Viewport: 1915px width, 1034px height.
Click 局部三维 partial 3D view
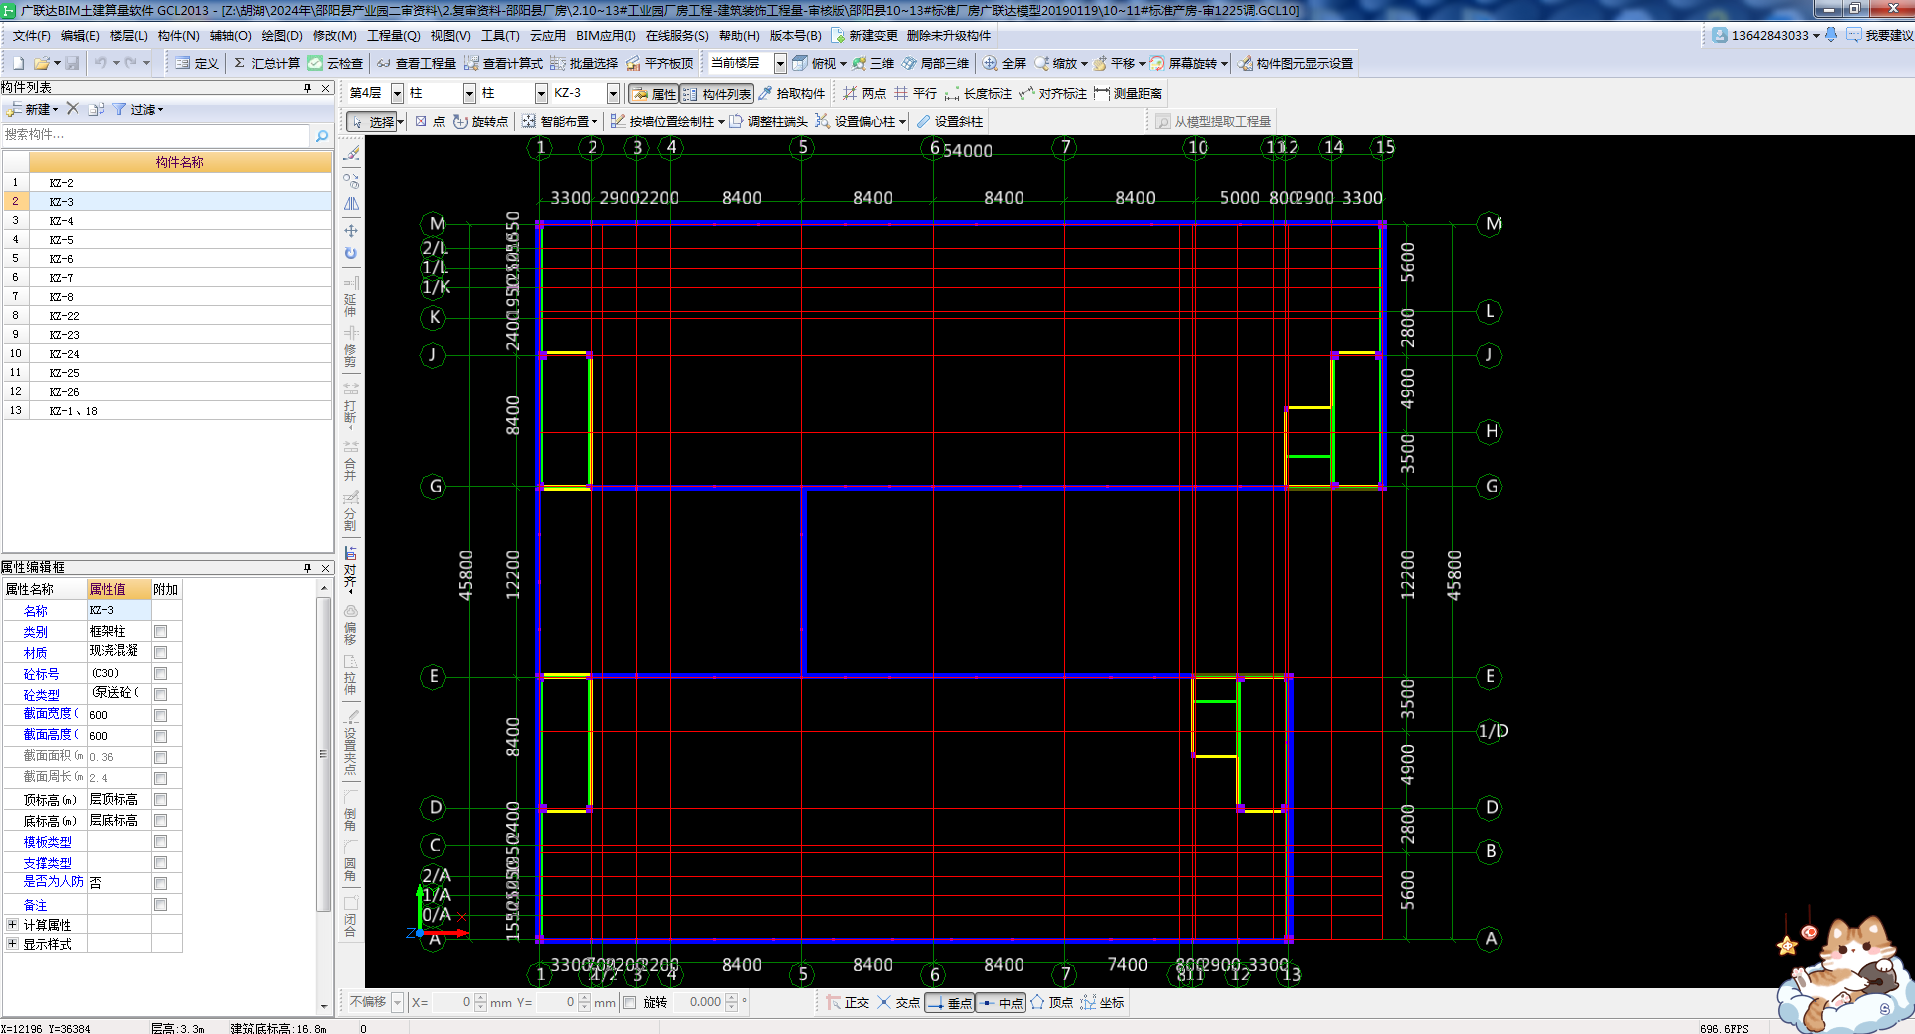point(935,63)
